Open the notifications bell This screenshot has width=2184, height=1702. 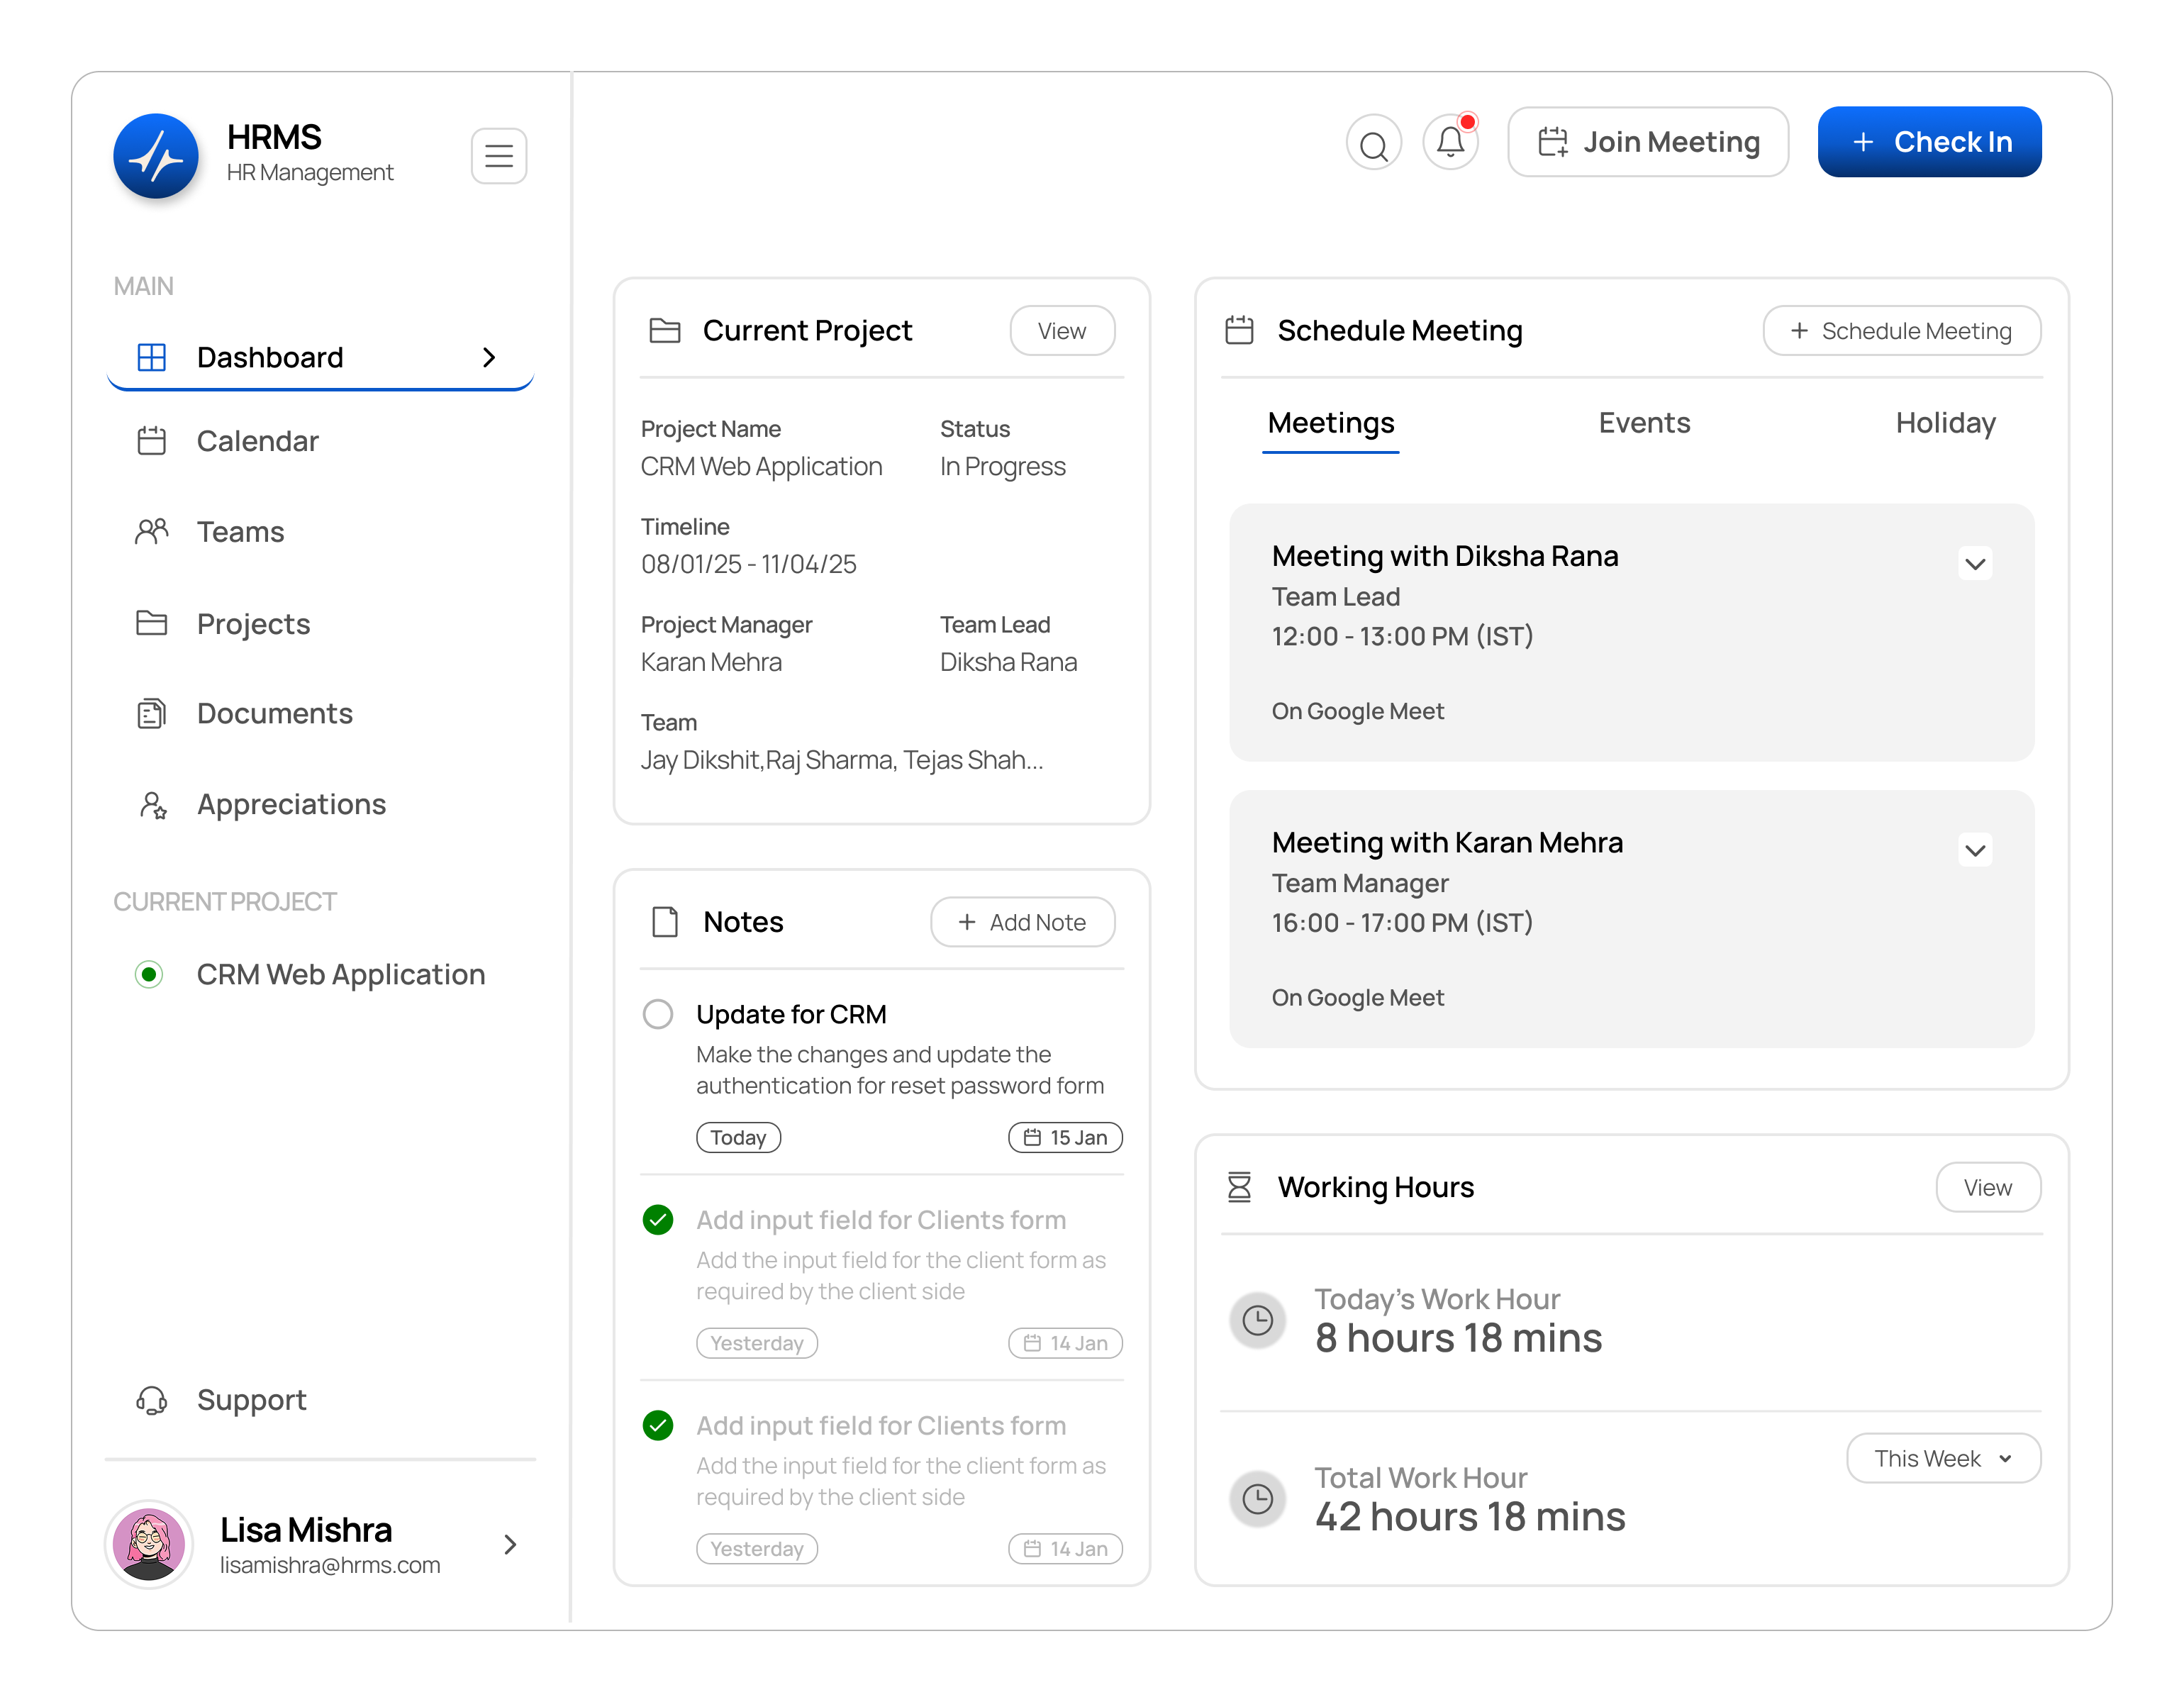[1451, 143]
